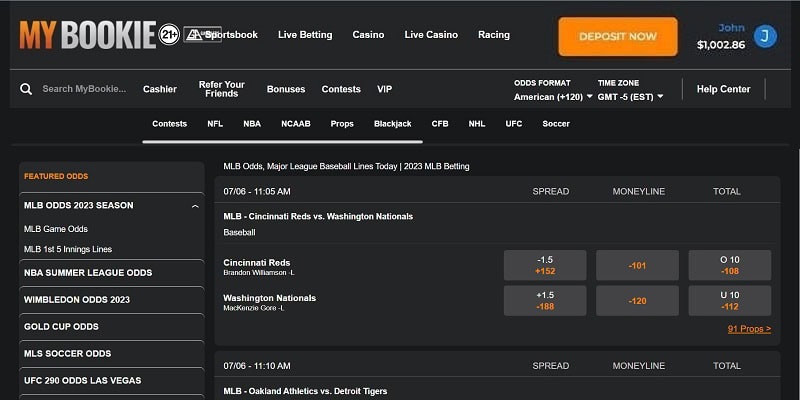Click the MyBookie logo
The height and width of the screenshot is (400, 800).
point(87,35)
